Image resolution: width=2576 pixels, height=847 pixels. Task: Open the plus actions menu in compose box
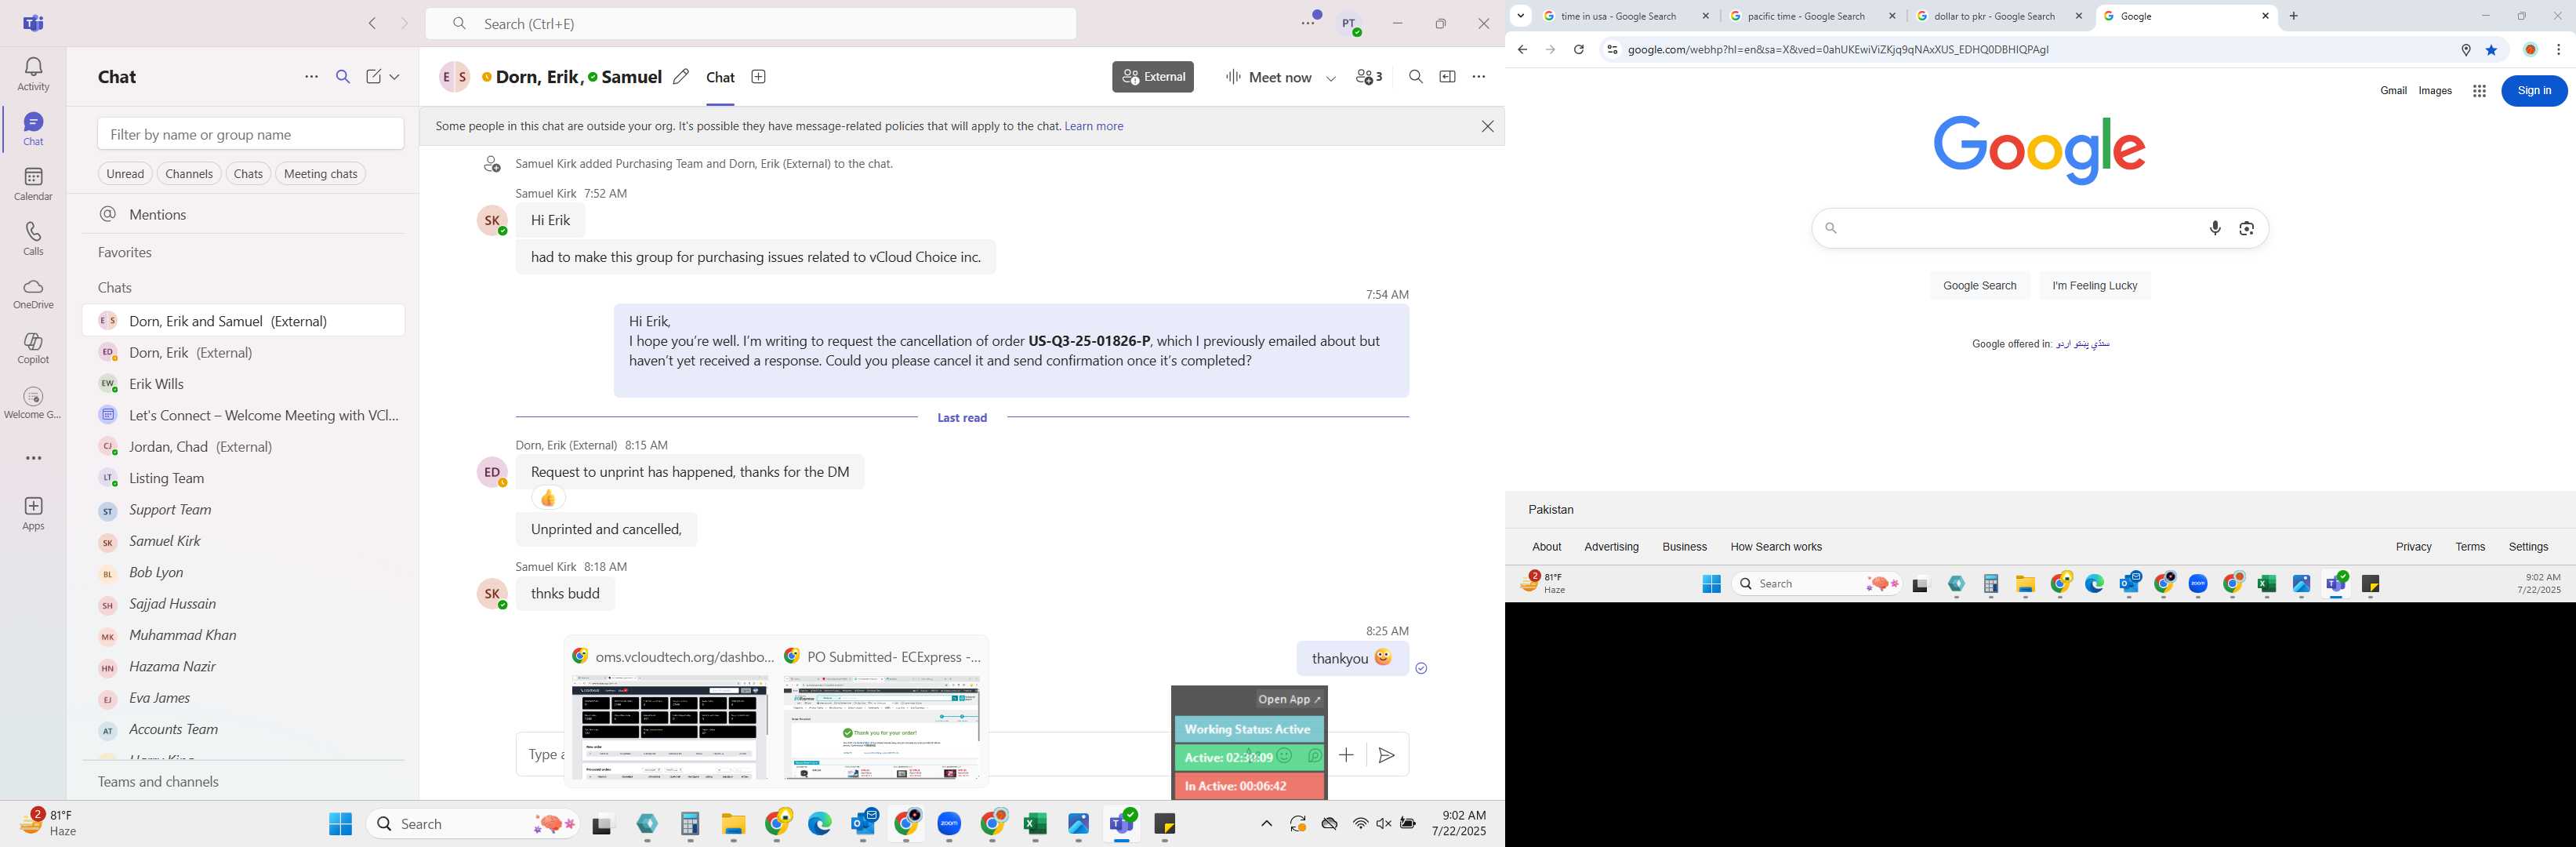coord(1346,755)
